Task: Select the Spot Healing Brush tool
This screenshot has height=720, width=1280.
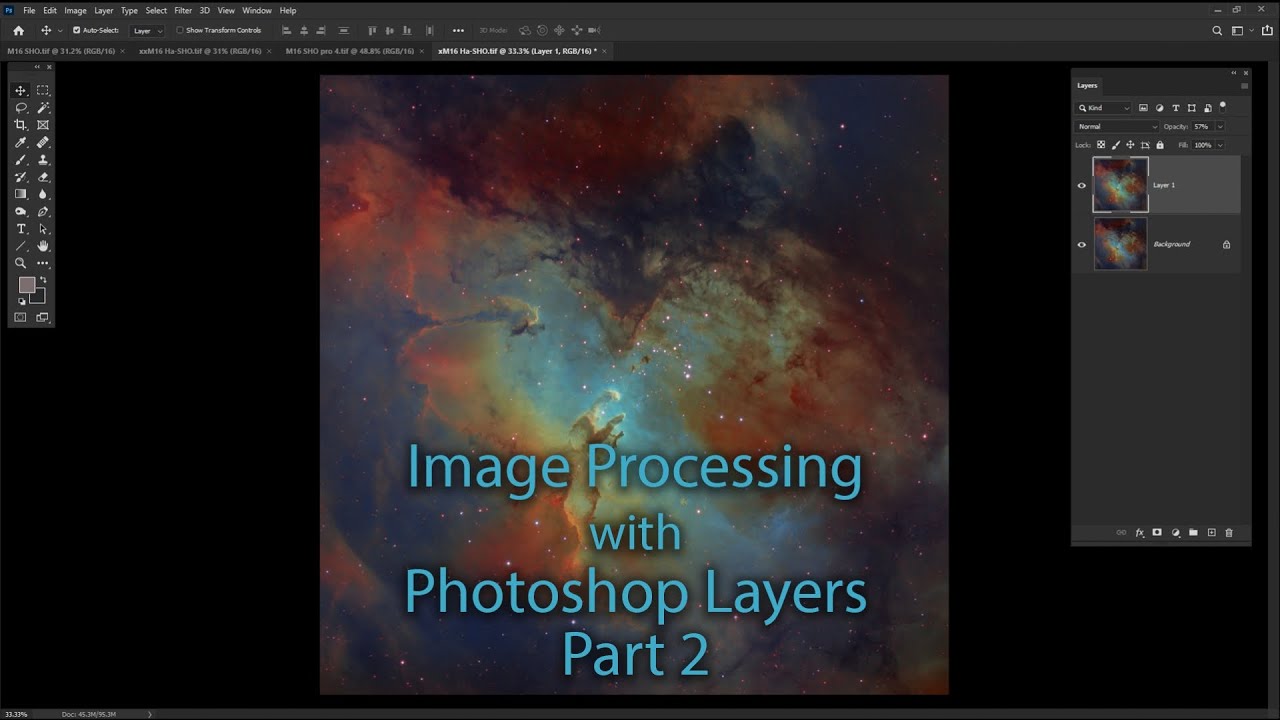Action: coord(43,143)
